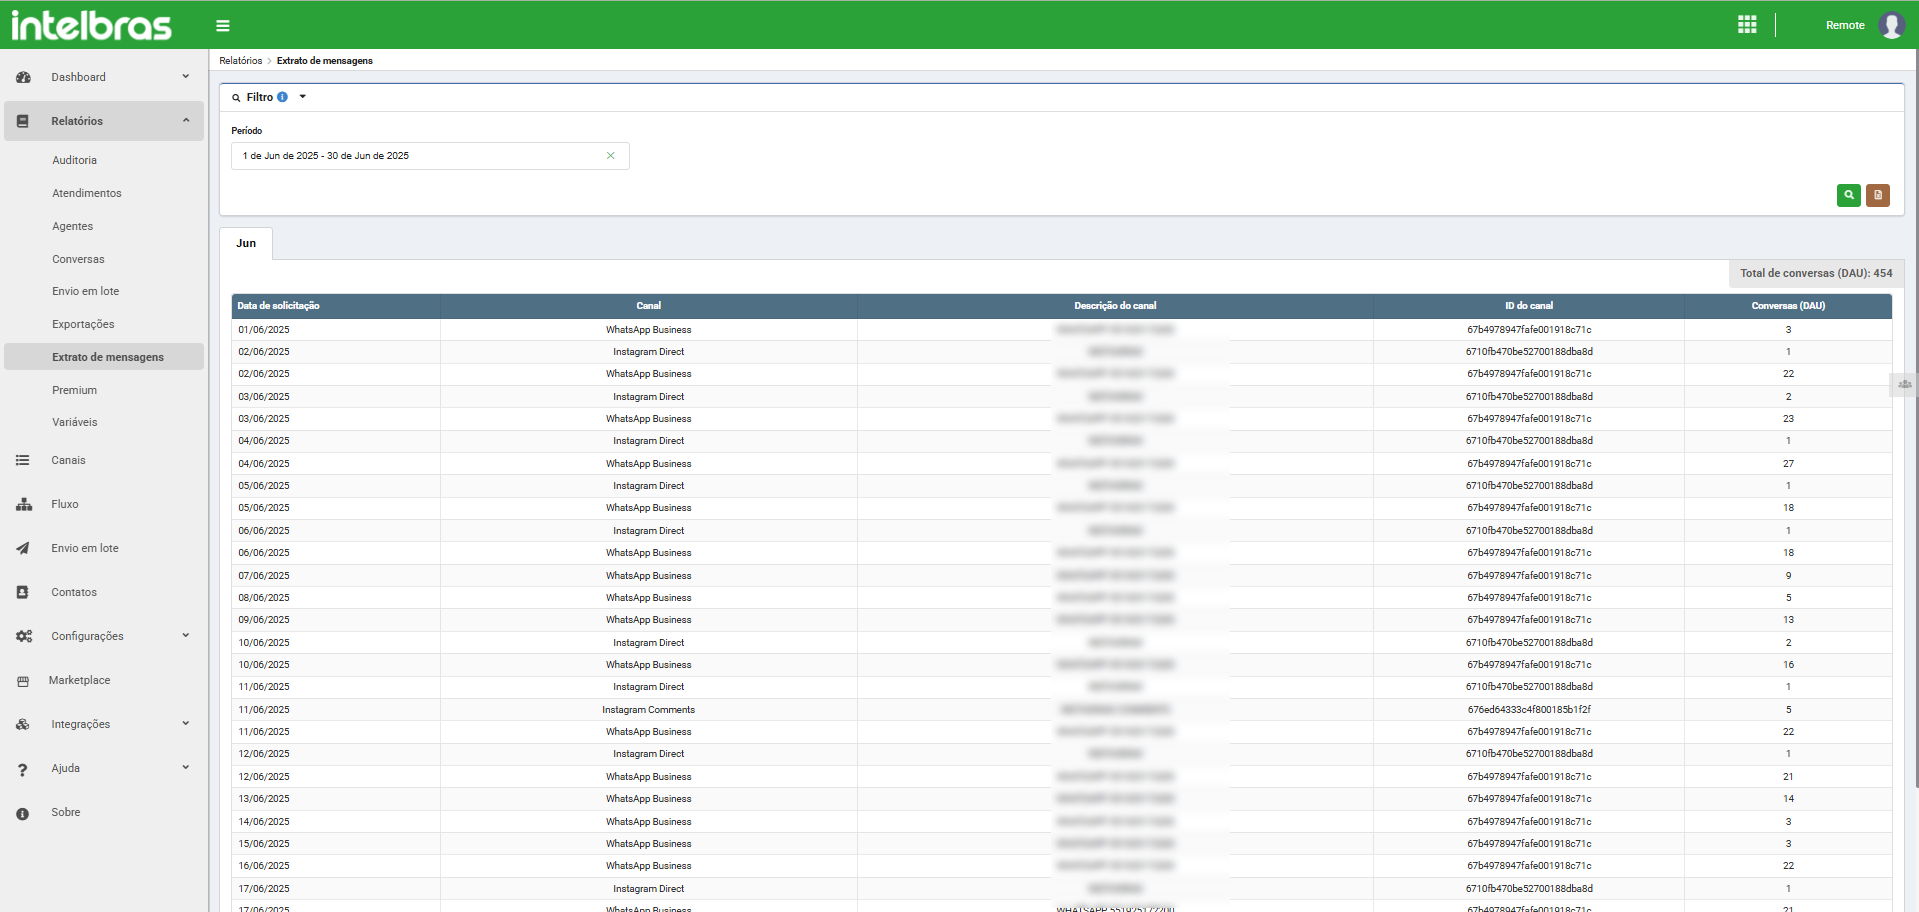Expand the Integrações menu chevron
Image resolution: width=1919 pixels, height=912 pixels.
click(x=186, y=723)
